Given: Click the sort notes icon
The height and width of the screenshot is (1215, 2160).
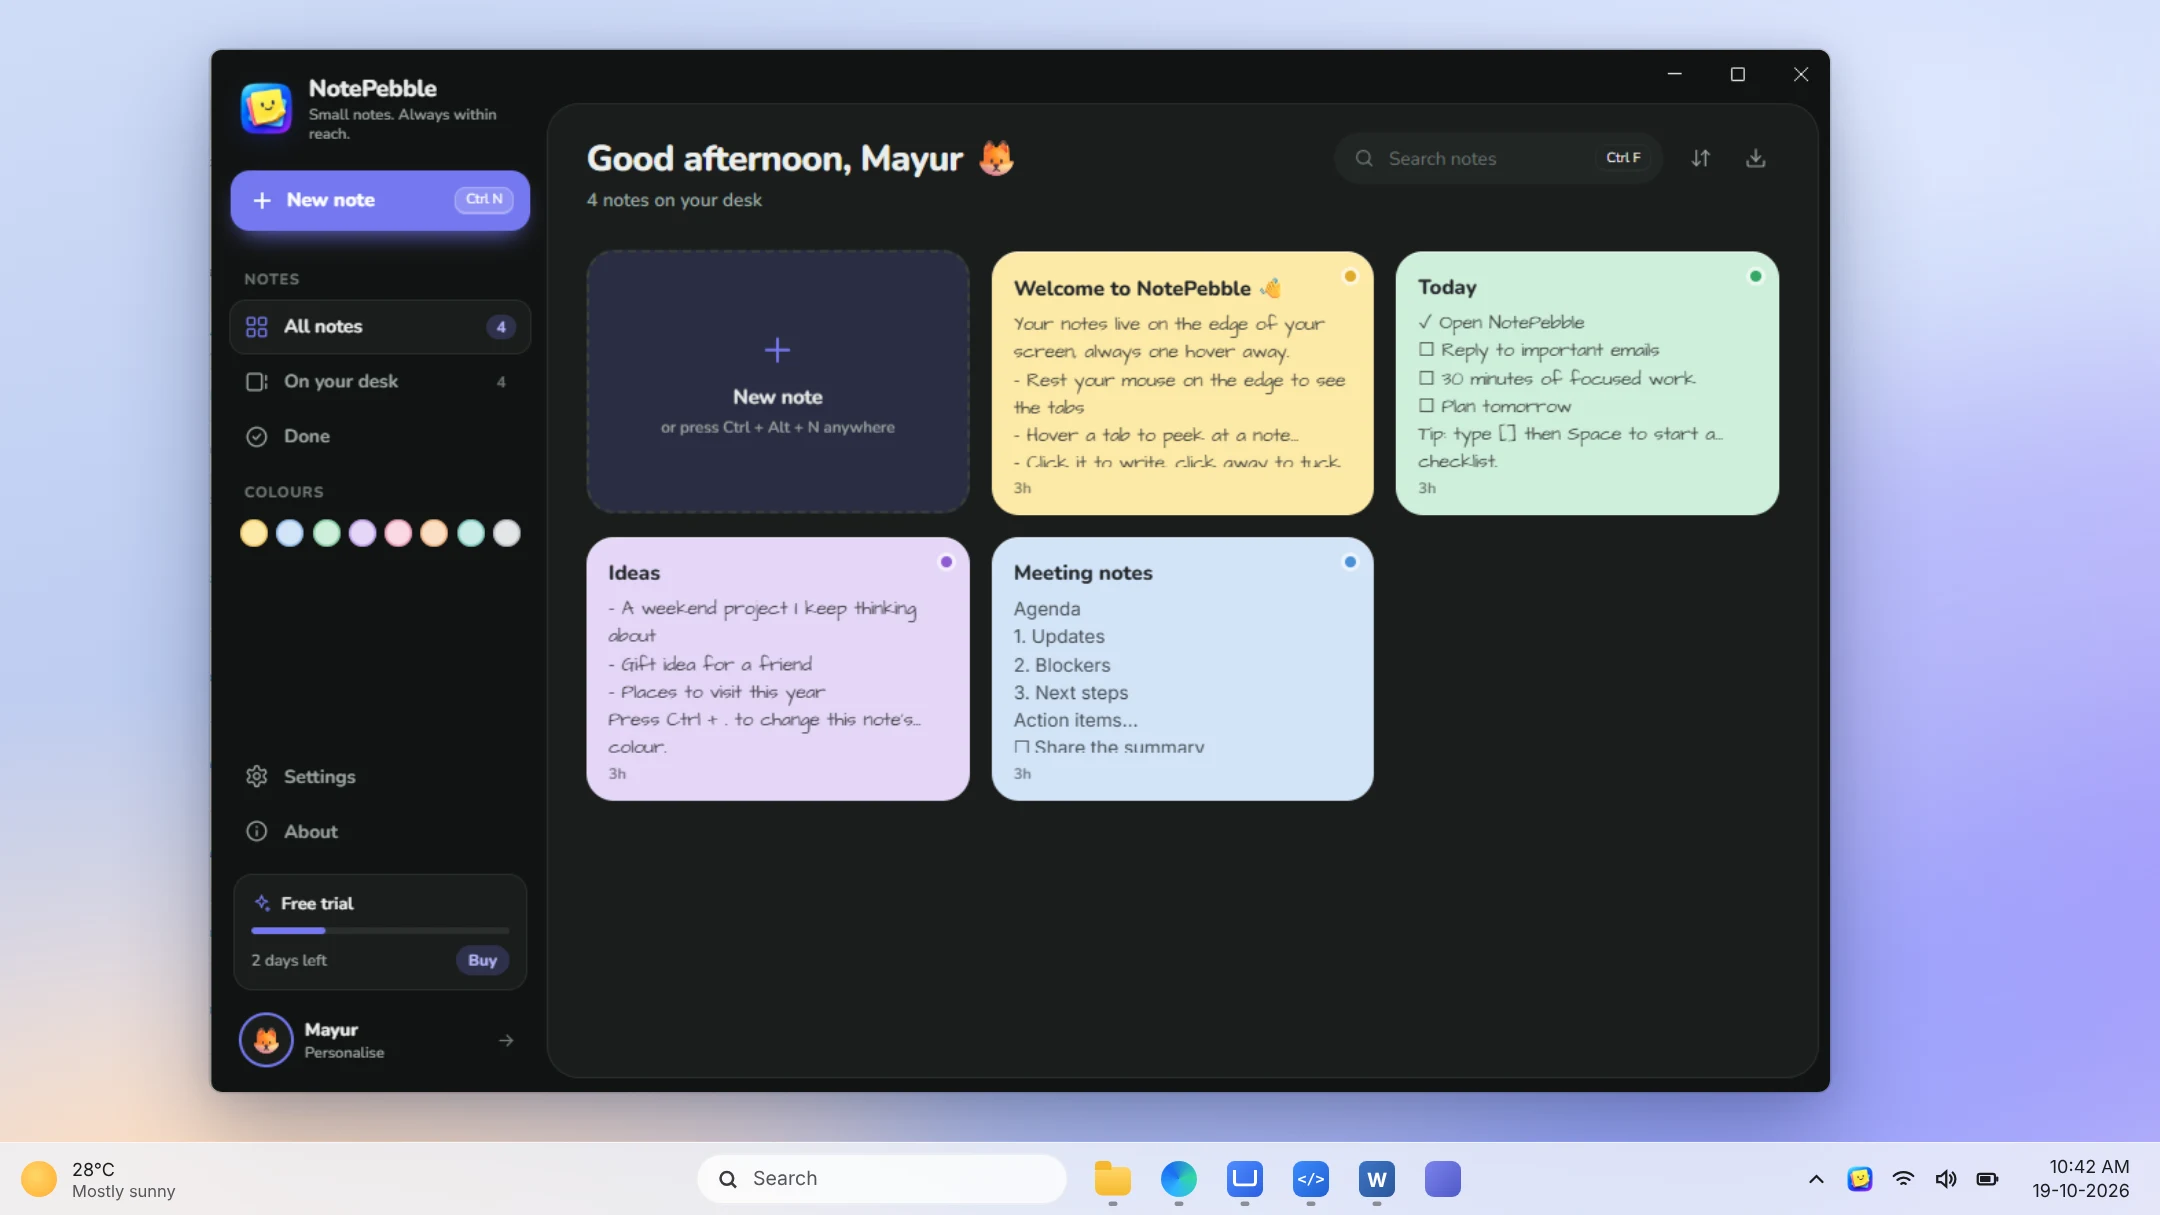Looking at the screenshot, I should (1700, 158).
